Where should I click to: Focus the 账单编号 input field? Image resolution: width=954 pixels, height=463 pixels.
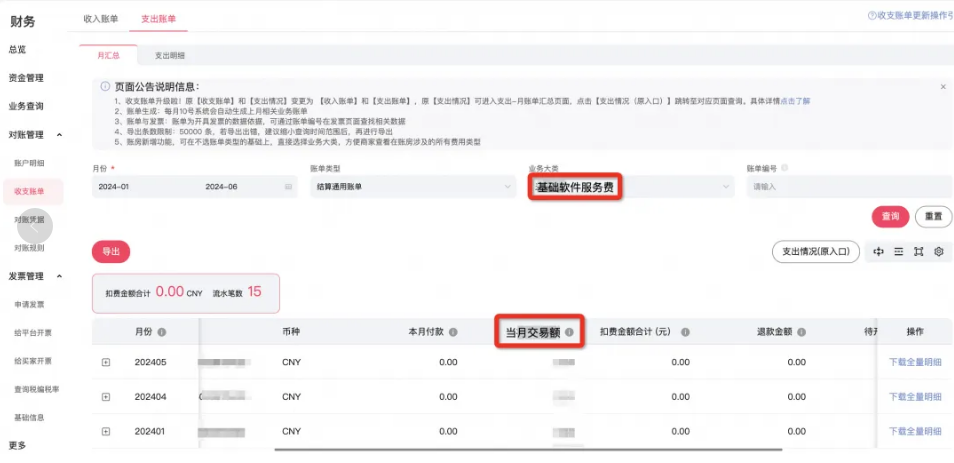(x=849, y=187)
